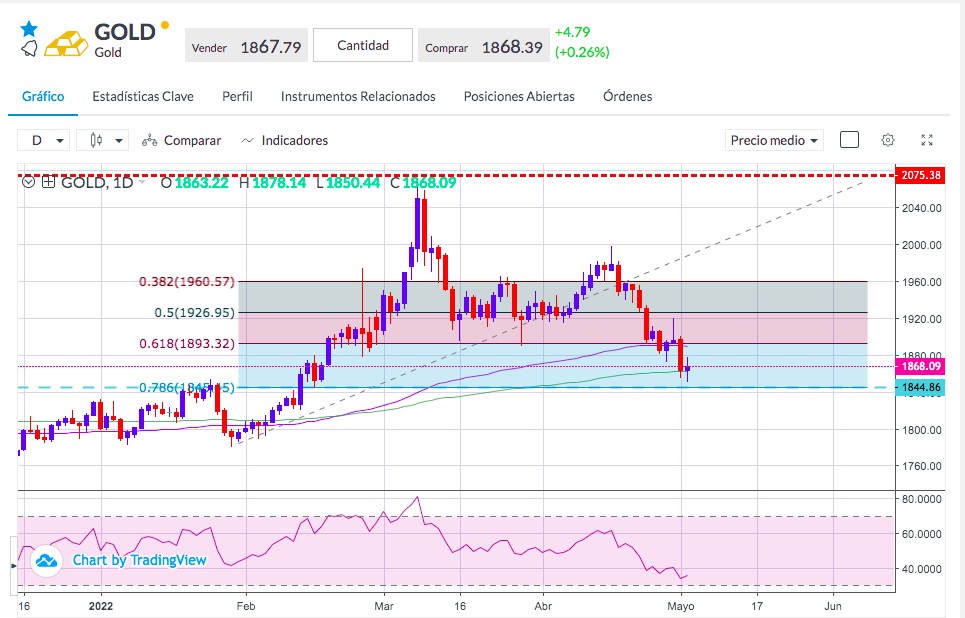Click the red 2075.38 price level label
965x618 pixels.
coord(921,175)
